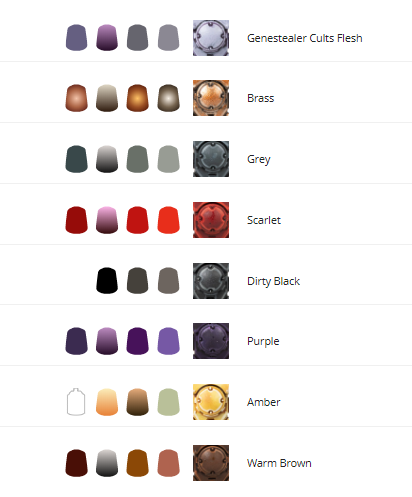Viewport: 412px width, 497px height.
Task: Click the Grey scheme label
Action: coord(259,159)
